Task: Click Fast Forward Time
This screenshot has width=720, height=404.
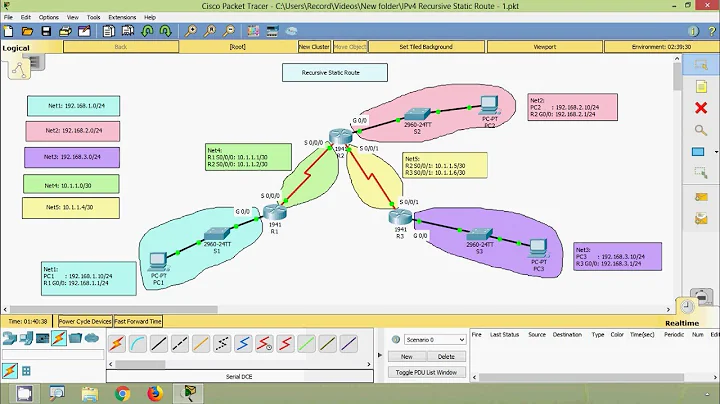Action: (x=138, y=321)
